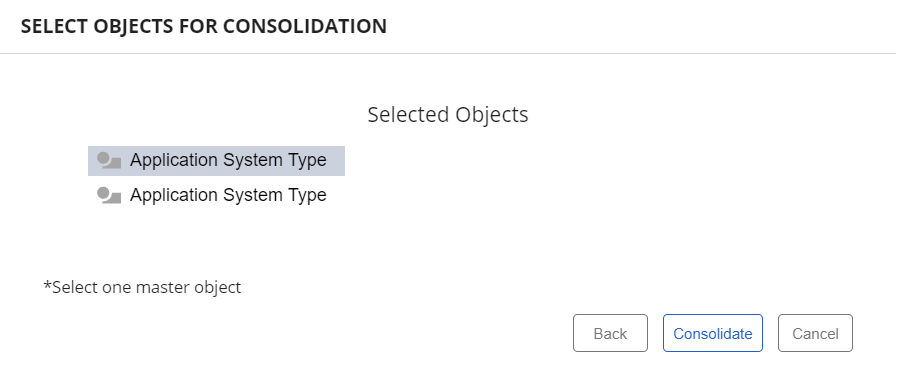Click the Select one master object note
This screenshot has height=380, width=899.
(142, 287)
